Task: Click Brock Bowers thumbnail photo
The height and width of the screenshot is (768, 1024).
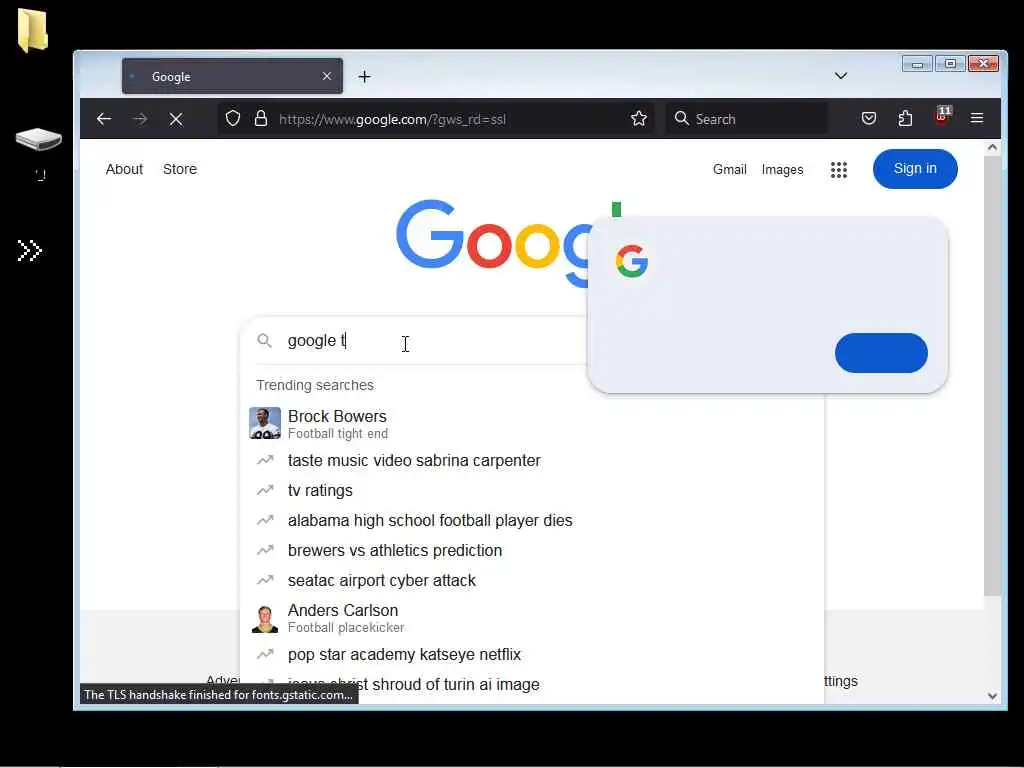Action: point(264,423)
